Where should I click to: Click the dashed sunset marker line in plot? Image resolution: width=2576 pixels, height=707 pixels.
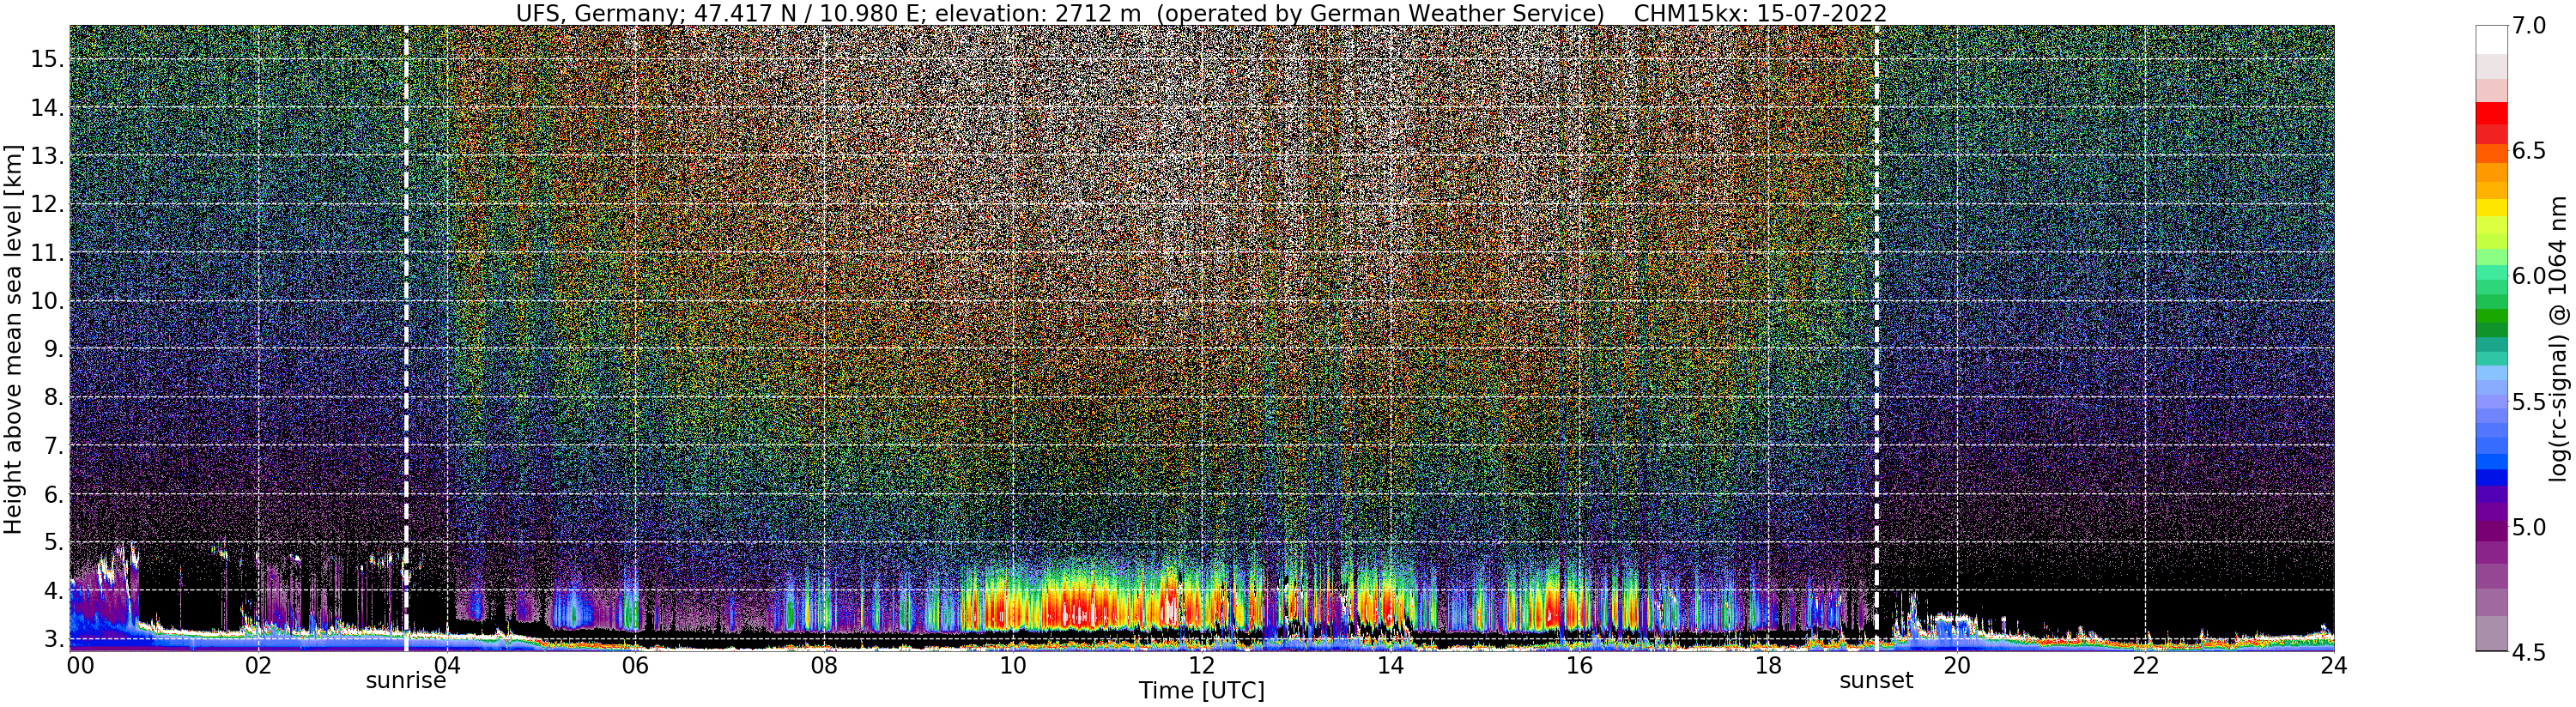[1876, 338]
